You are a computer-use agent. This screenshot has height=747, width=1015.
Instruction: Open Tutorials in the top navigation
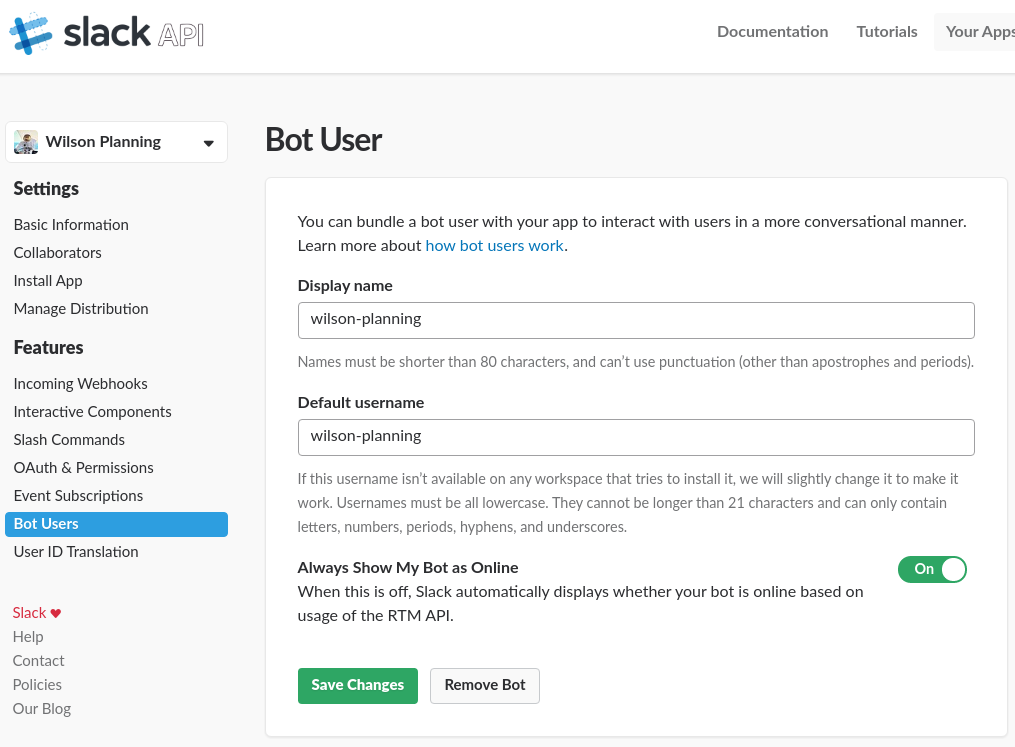[x=886, y=32]
